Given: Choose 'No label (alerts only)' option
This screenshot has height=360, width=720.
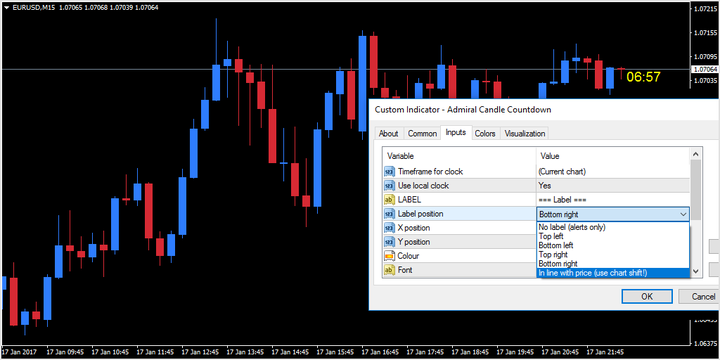Looking at the screenshot, I should pyautogui.click(x=613, y=227).
